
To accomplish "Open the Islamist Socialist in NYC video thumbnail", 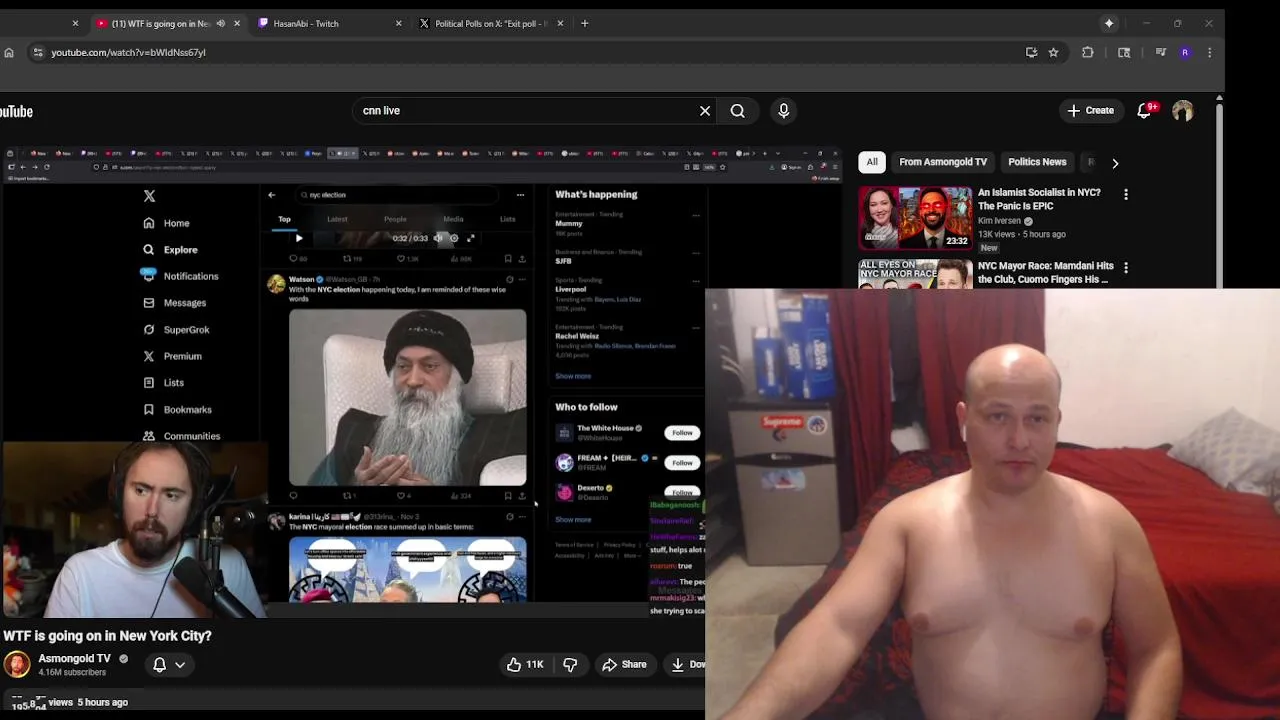I will 915,217.
